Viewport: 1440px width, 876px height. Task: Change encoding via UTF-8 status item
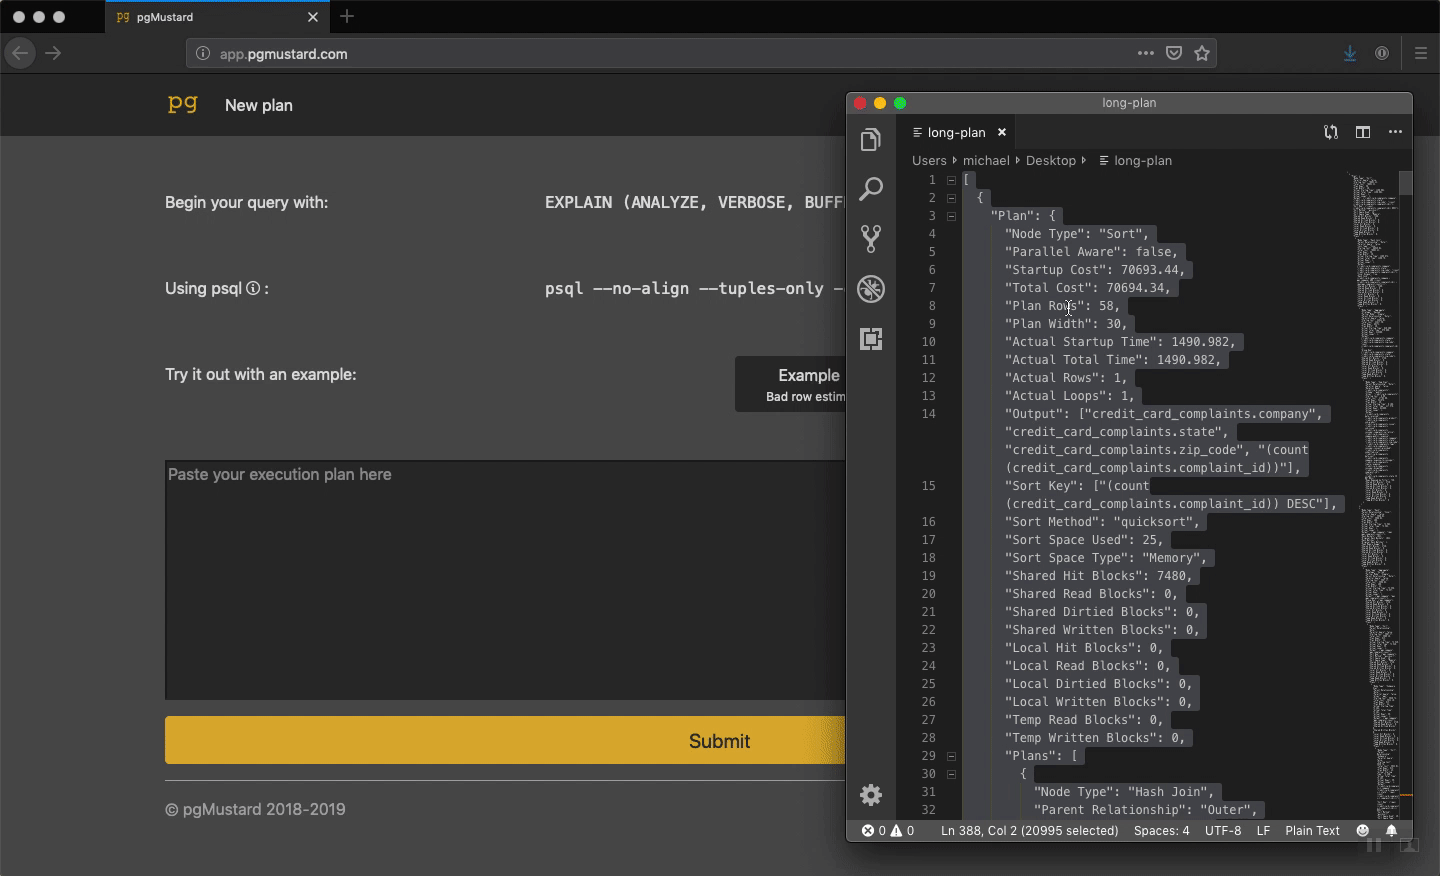tap(1223, 831)
